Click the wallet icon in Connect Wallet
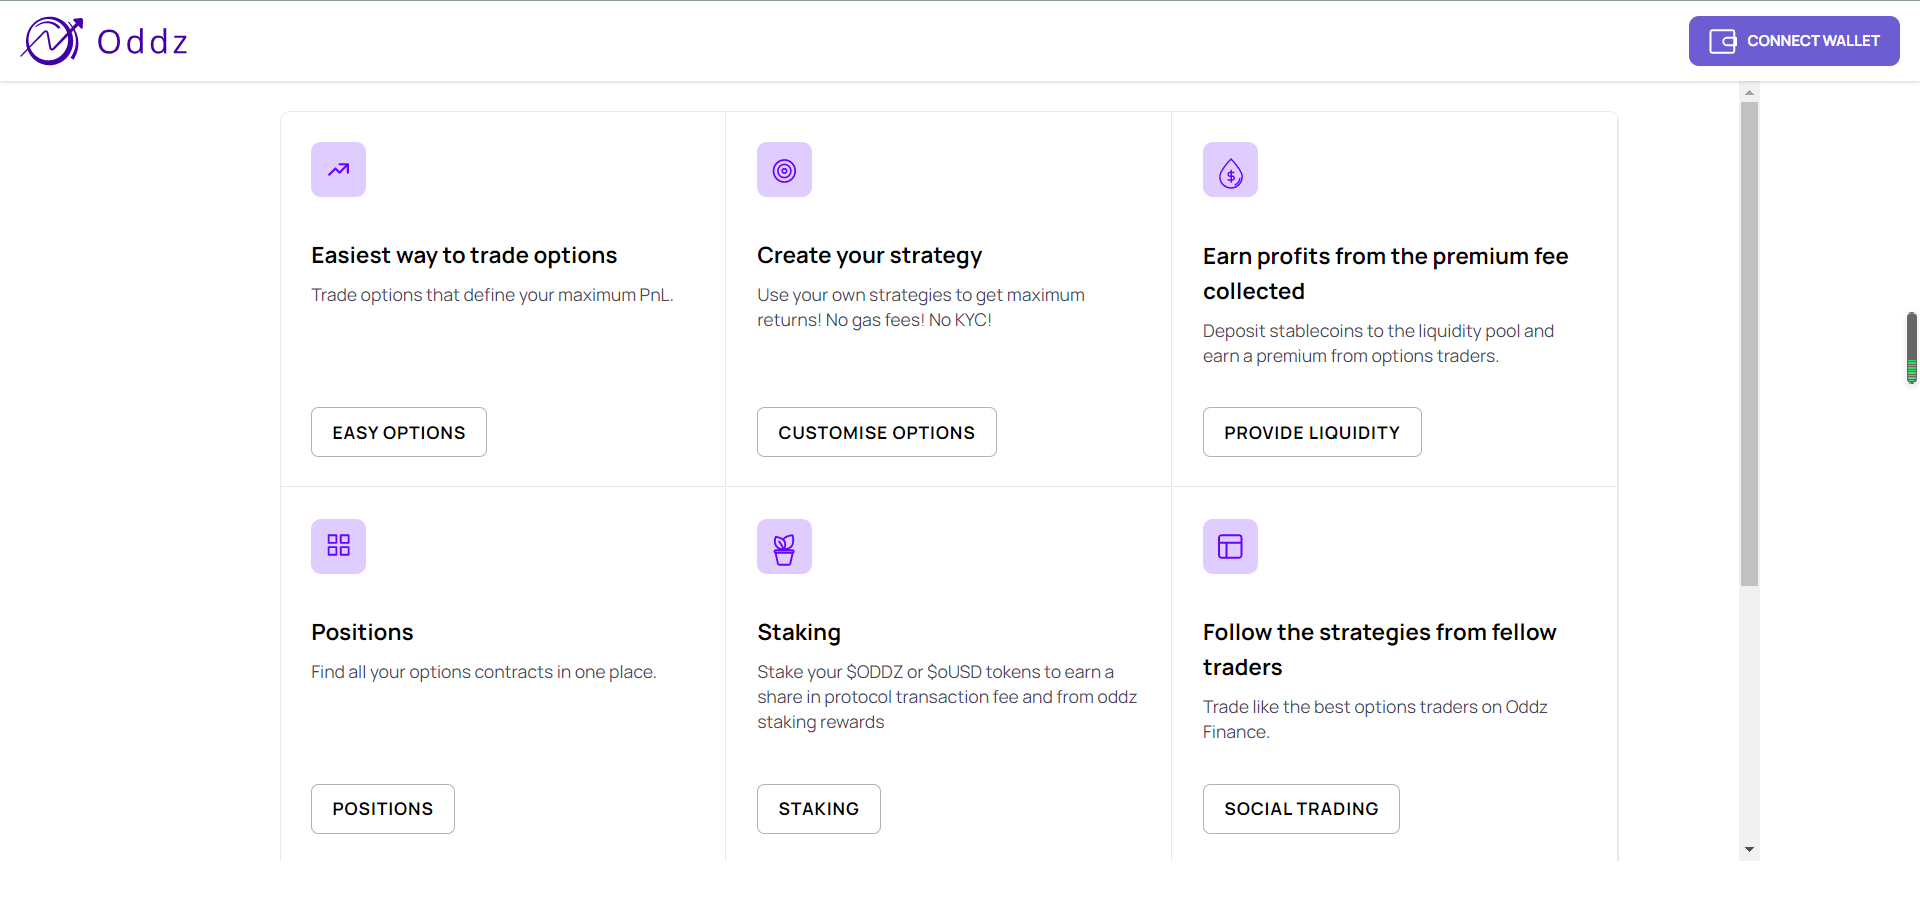The height and width of the screenshot is (902, 1920). click(x=1722, y=41)
